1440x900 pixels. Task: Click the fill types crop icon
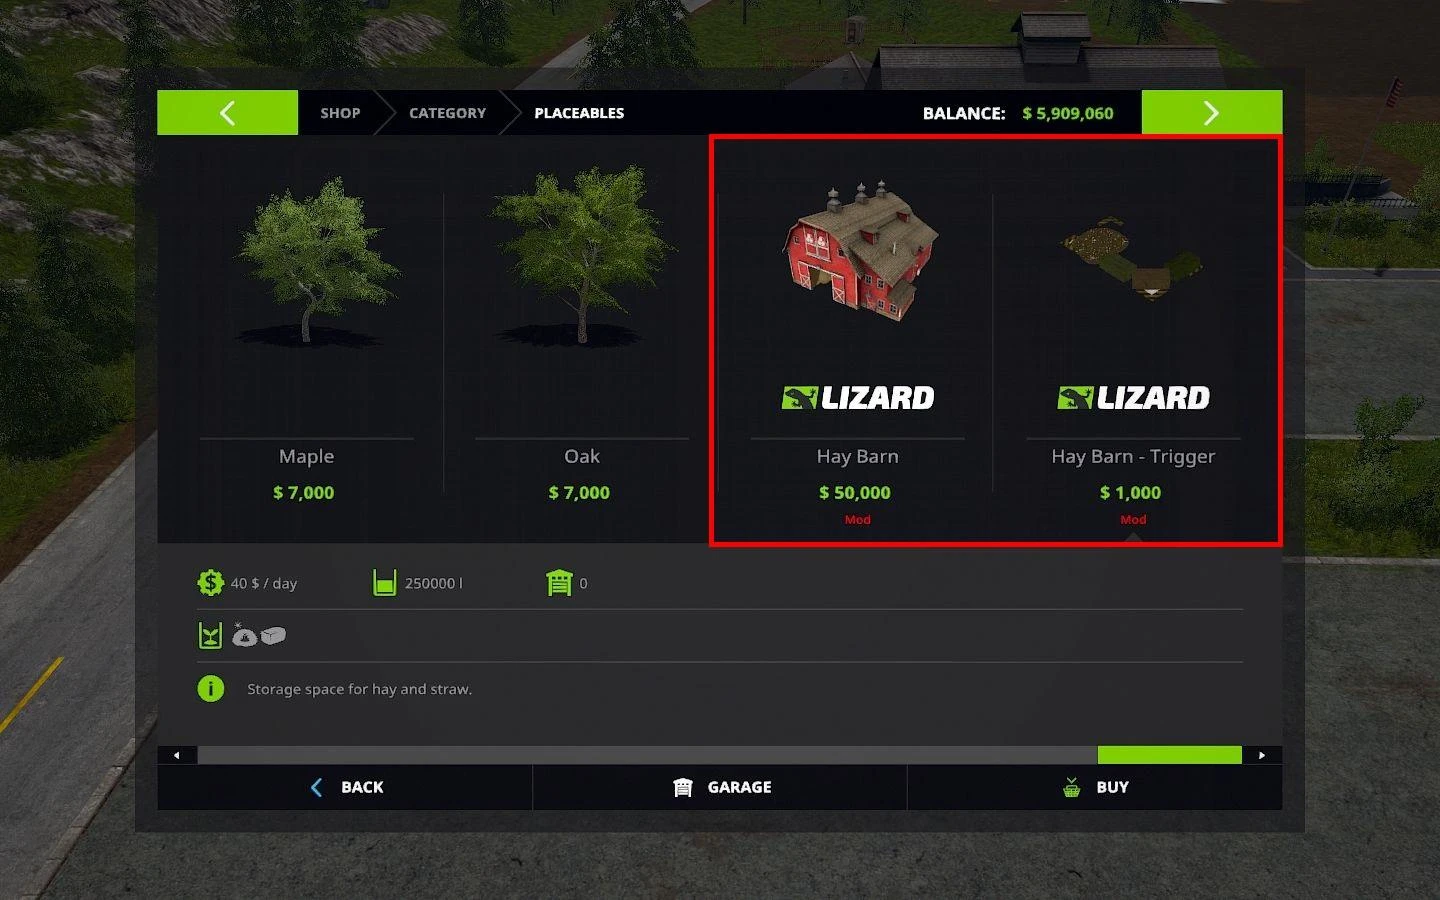(210, 635)
